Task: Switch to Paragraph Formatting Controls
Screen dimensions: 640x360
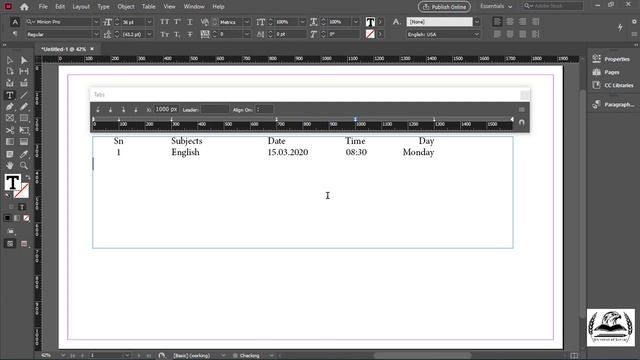Action: [x=15, y=34]
